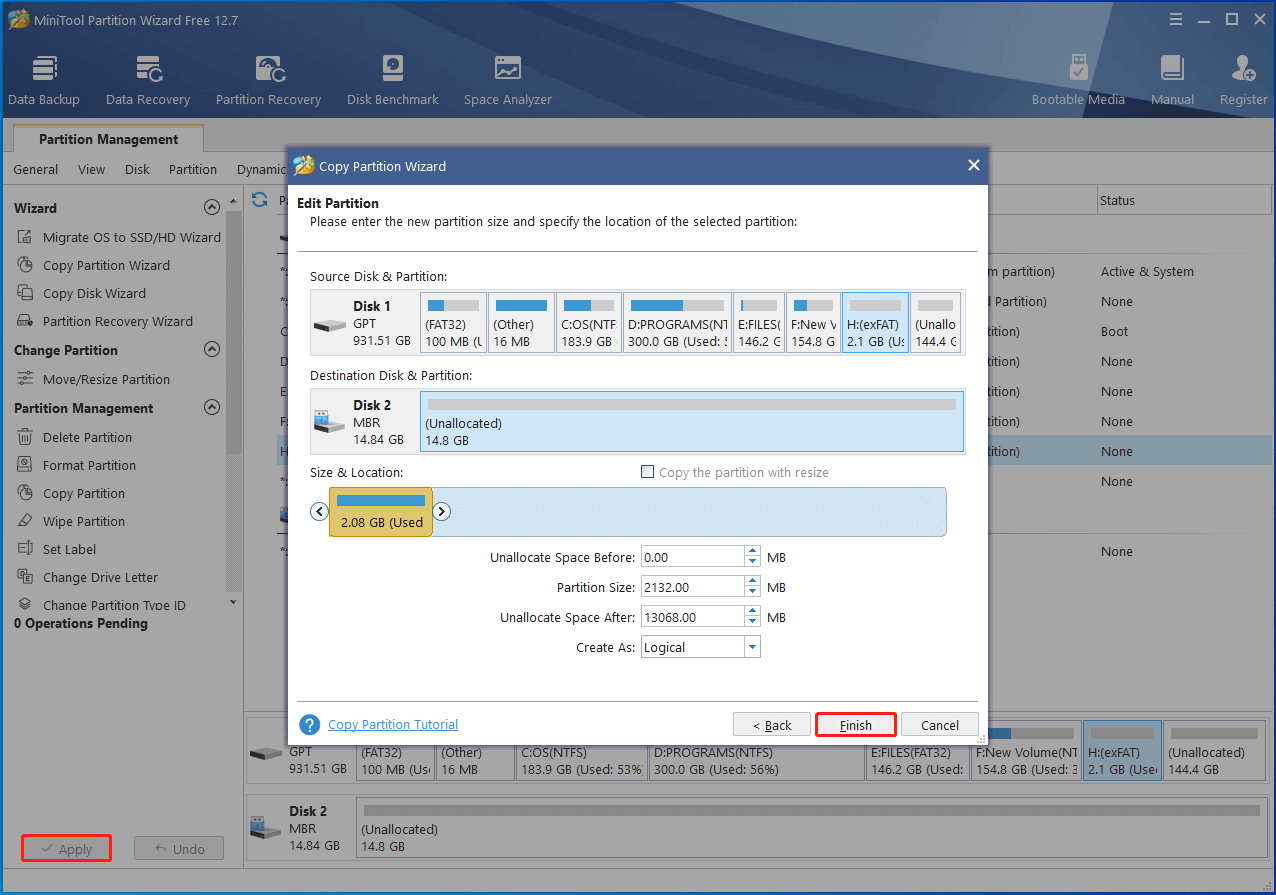The image size is (1276, 895).
Task: Close the Copy Partition Wizard dialog
Action: (973, 166)
